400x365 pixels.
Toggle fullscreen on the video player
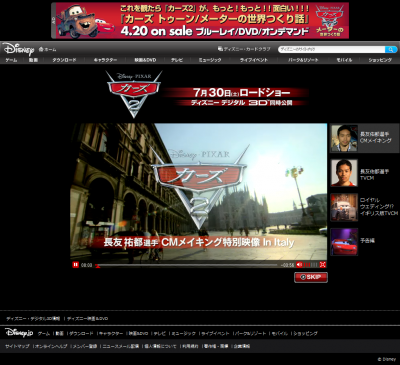point(322,265)
